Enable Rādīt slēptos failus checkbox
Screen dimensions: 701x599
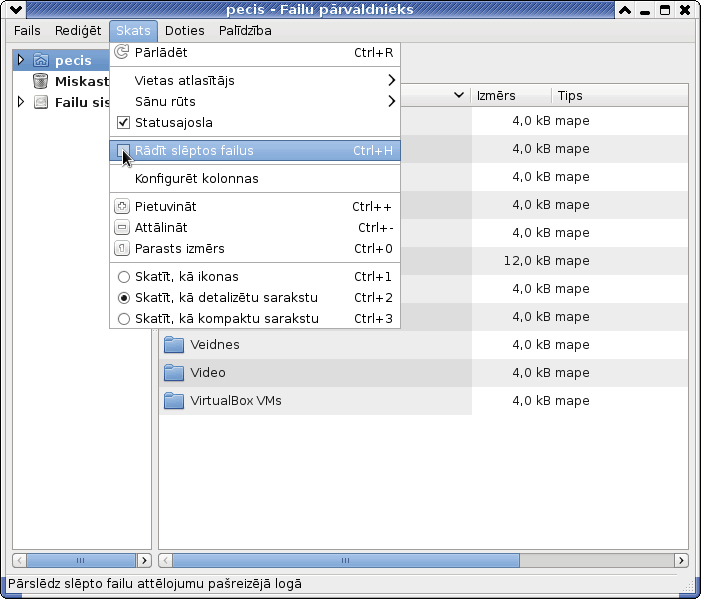click(123, 151)
